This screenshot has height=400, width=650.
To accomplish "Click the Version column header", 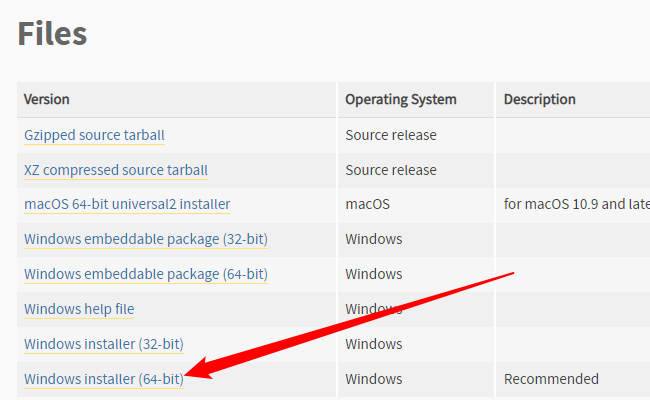I will pos(47,100).
